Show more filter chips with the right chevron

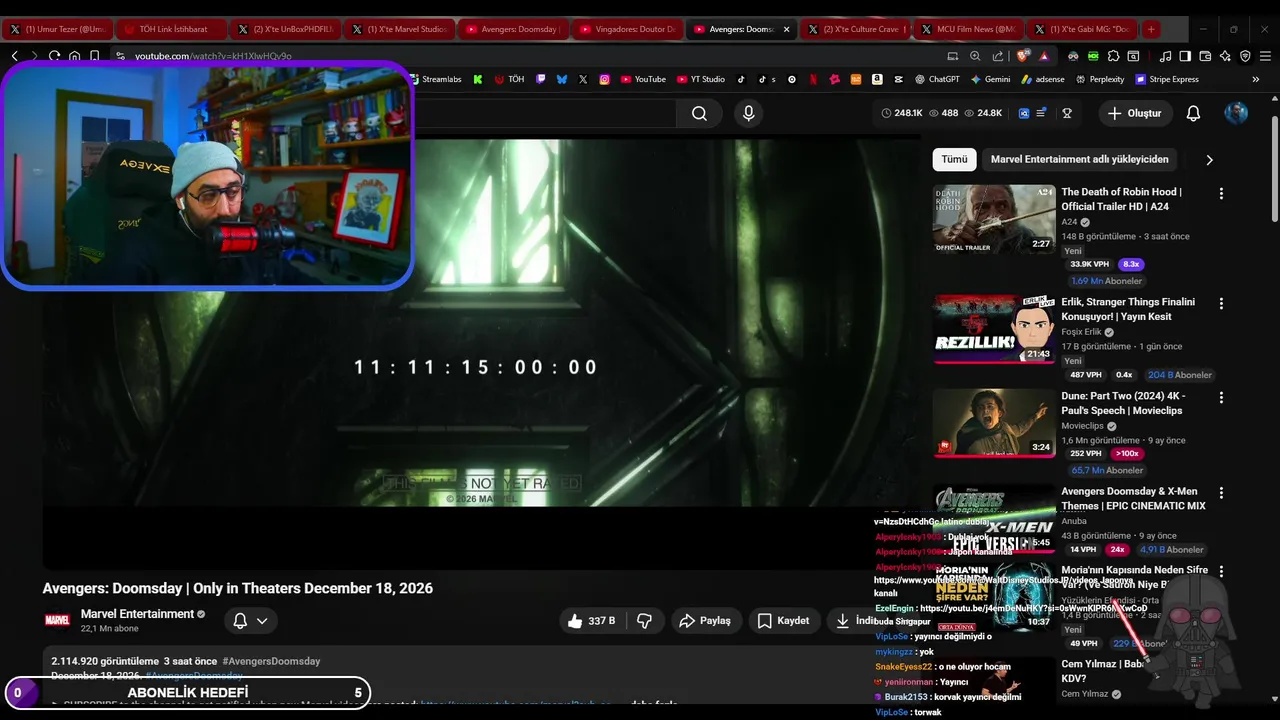tap(1209, 159)
